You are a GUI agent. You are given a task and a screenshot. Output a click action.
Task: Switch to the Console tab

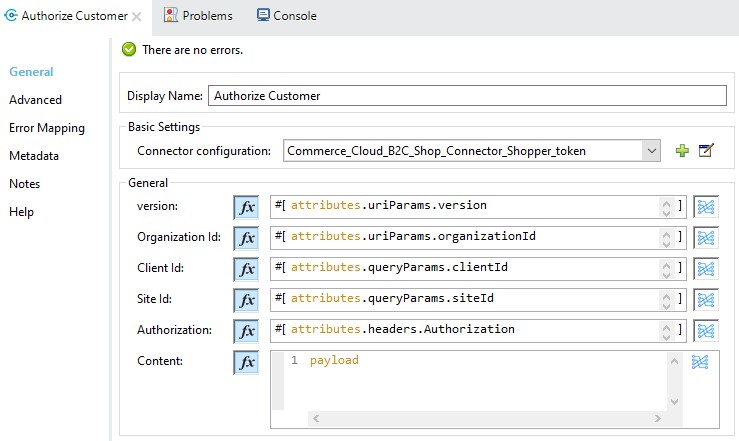tap(287, 16)
